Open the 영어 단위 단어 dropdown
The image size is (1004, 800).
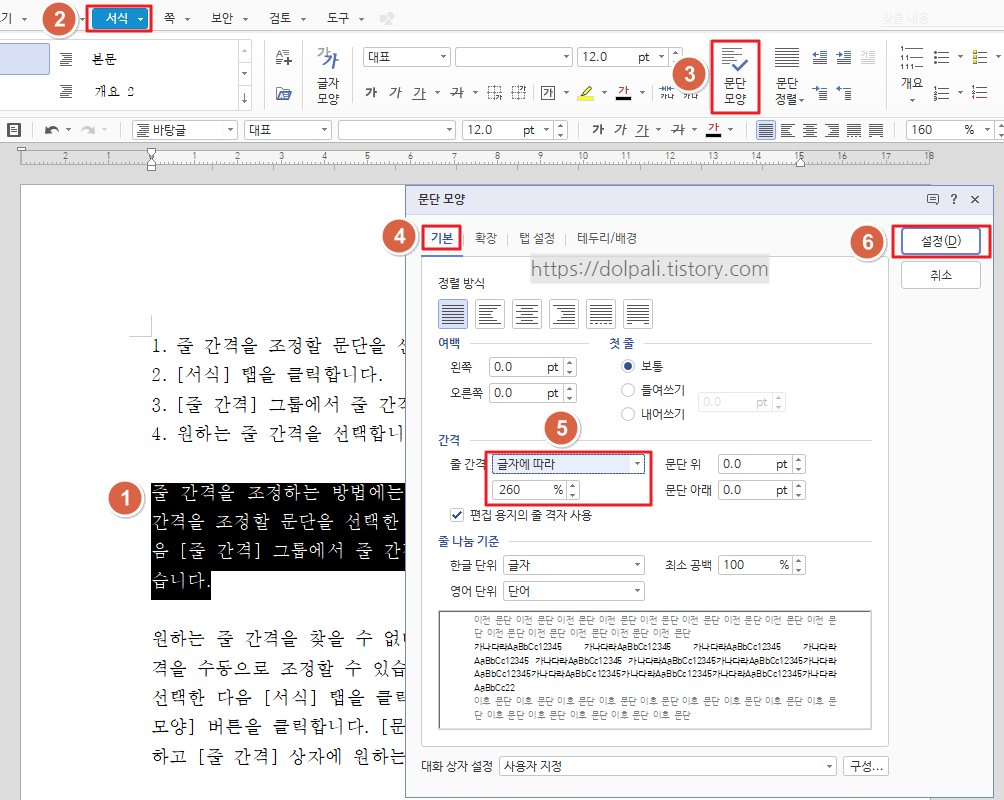[x=574, y=591]
